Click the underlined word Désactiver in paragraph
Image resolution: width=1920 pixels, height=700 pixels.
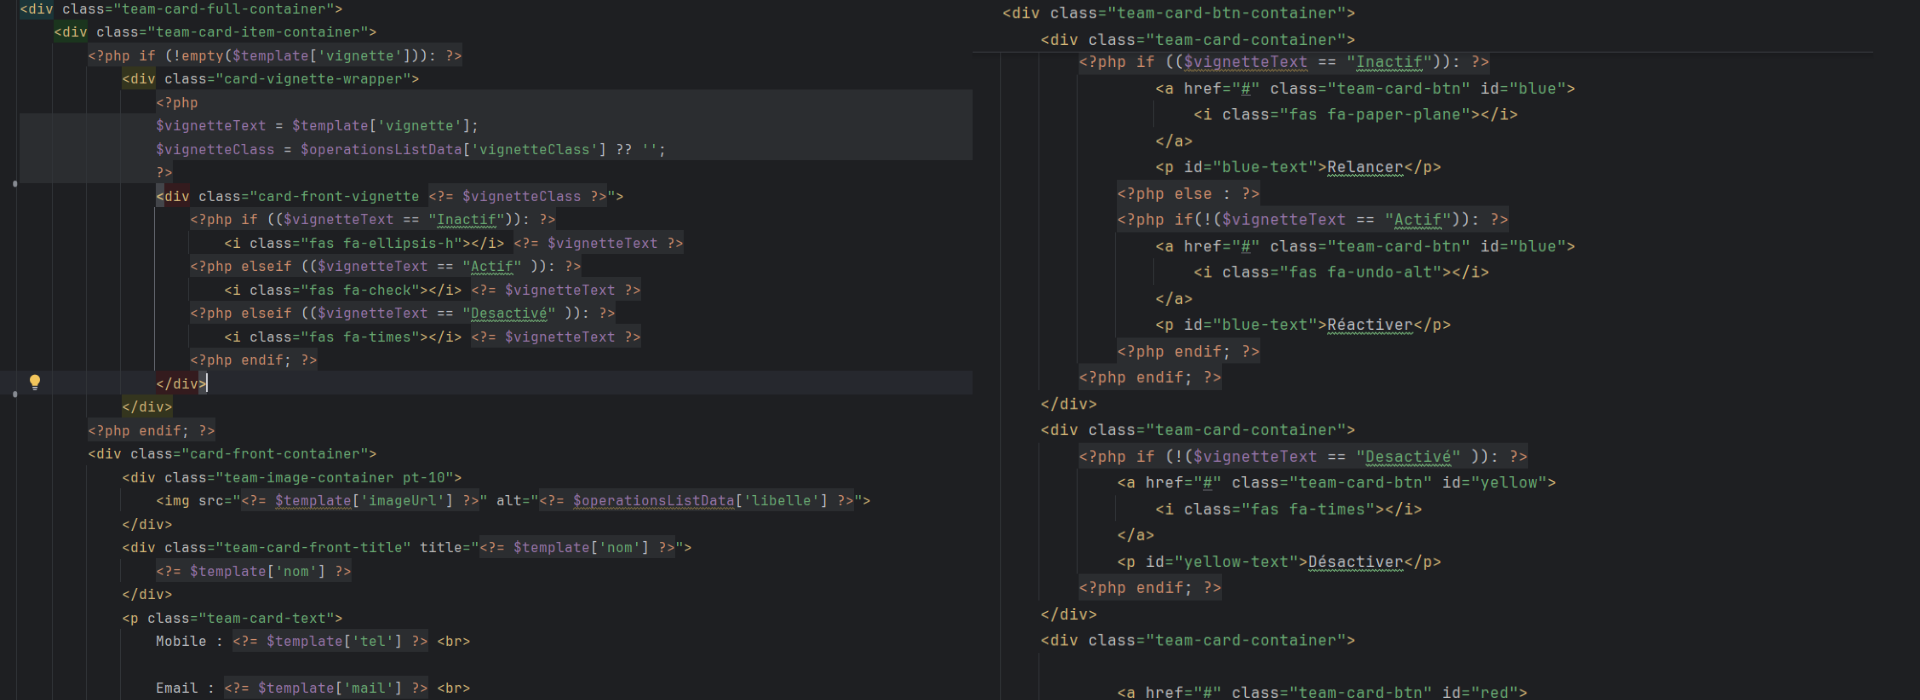pos(1355,562)
